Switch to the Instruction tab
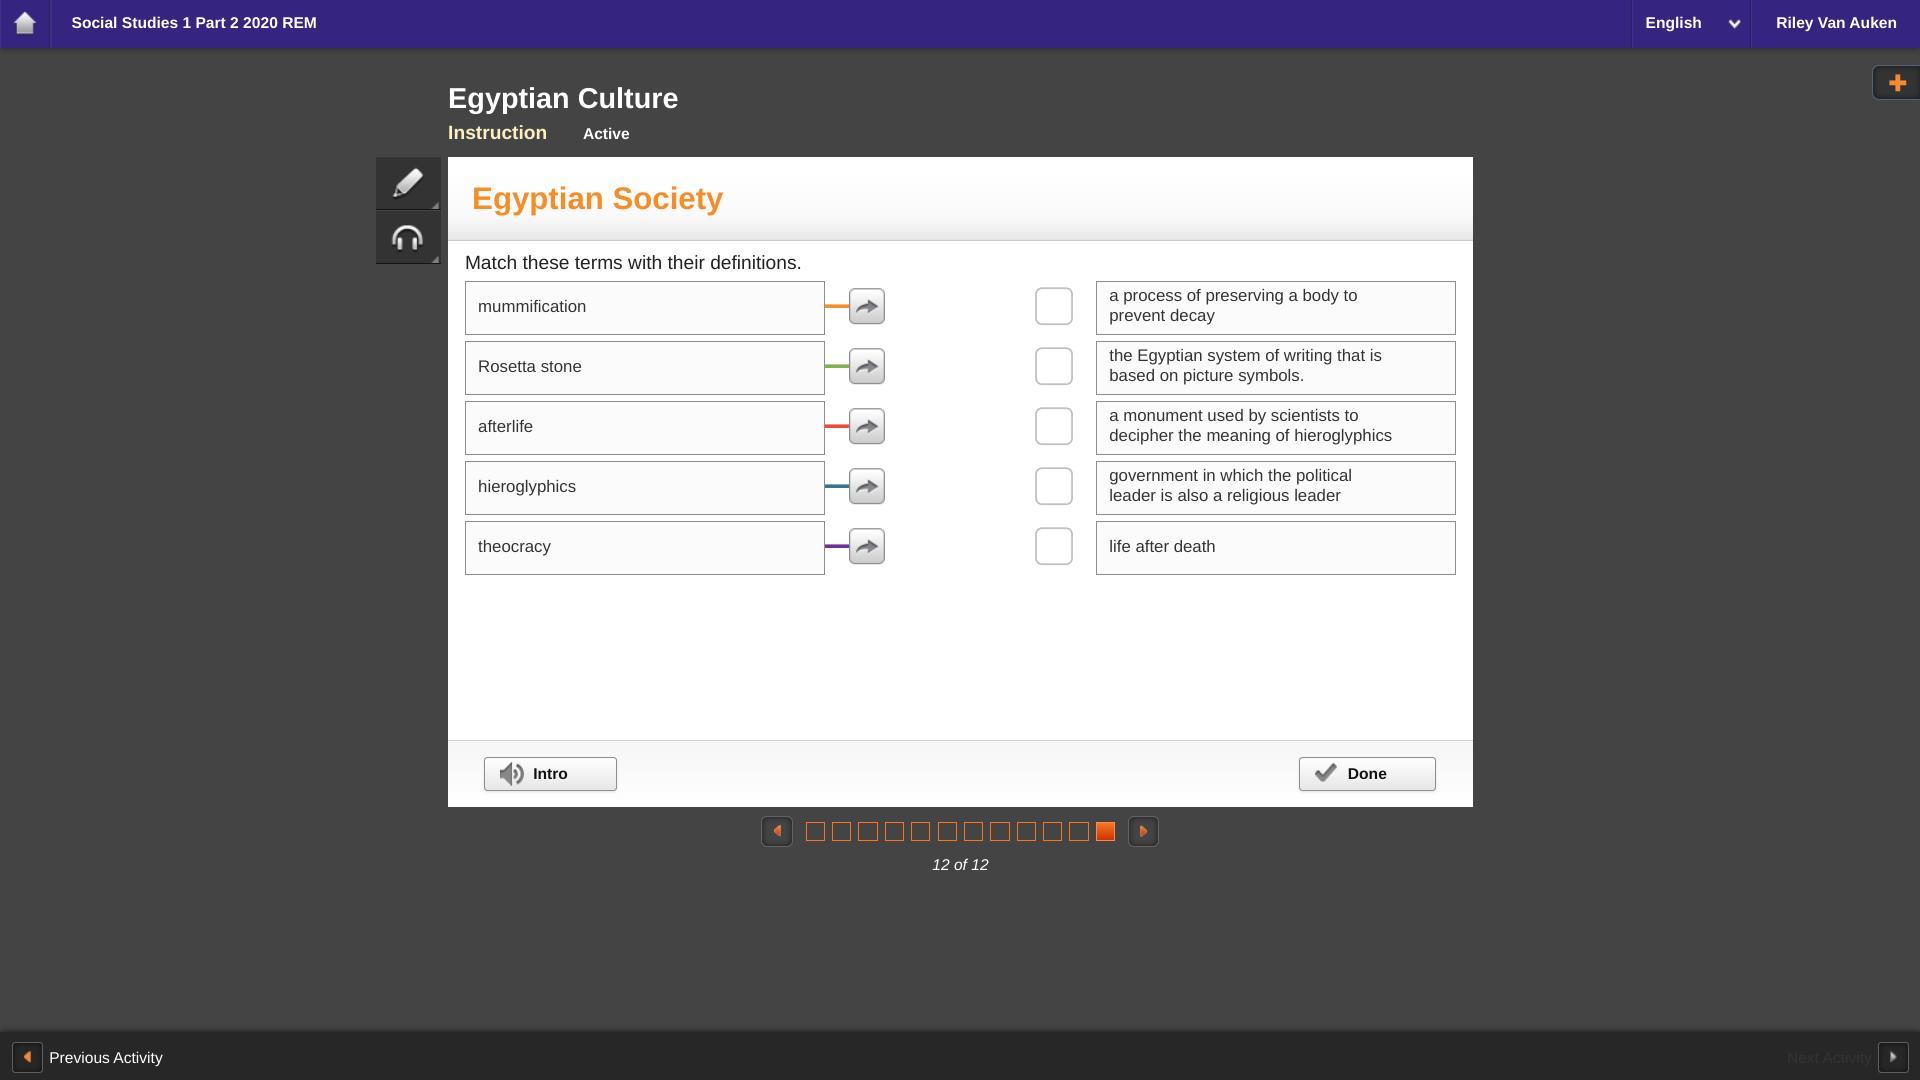 coord(497,133)
